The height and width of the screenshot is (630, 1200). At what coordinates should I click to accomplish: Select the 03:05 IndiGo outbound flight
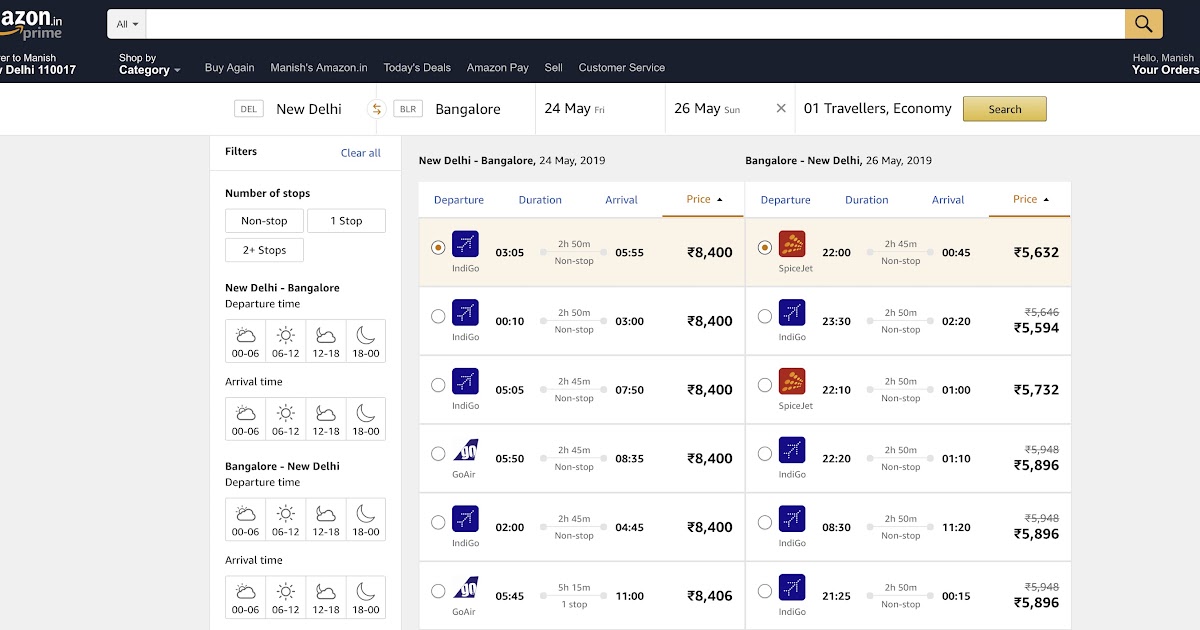[x=438, y=247]
